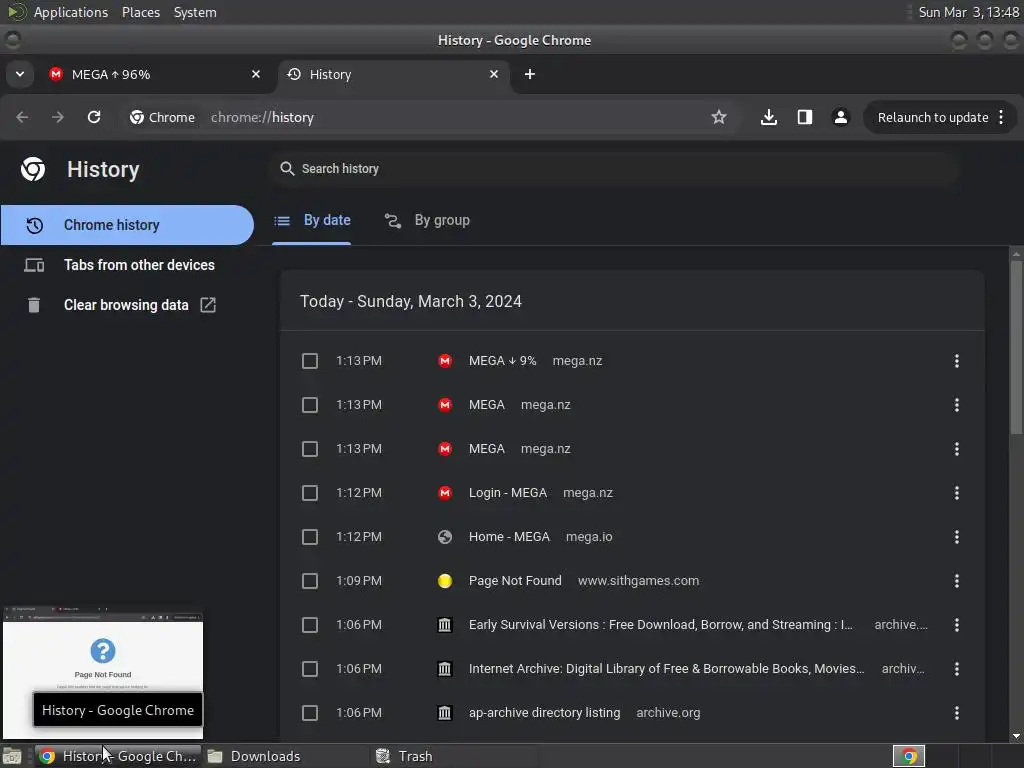
Task: Check the ap-archive directory listing entry
Action: click(x=310, y=713)
